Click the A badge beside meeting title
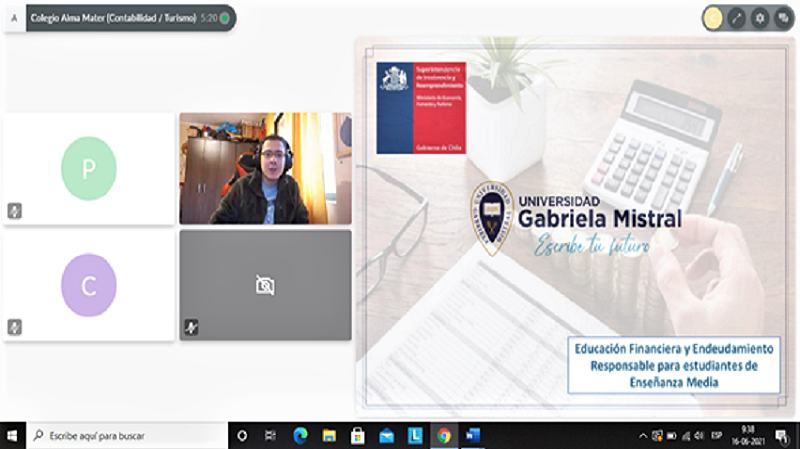The width and height of the screenshot is (800, 449). 14,18
